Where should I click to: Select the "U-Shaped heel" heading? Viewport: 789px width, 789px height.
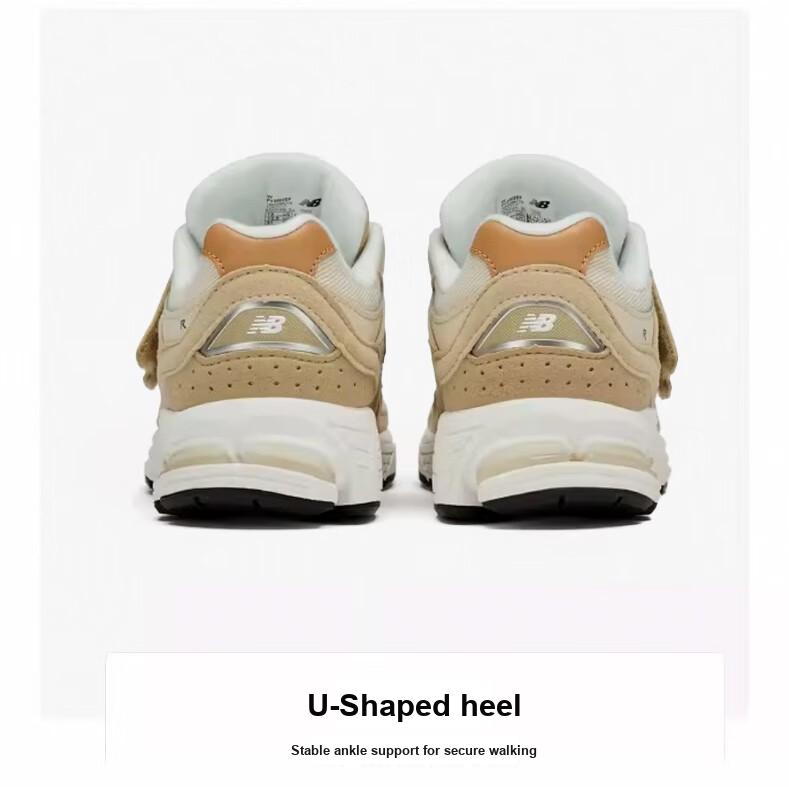click(x=414, y=705)
